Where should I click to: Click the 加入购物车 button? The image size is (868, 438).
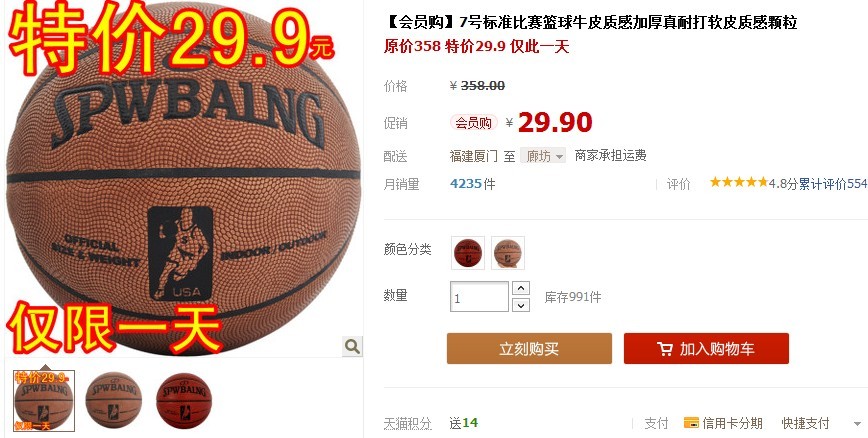tap(706, 348)
